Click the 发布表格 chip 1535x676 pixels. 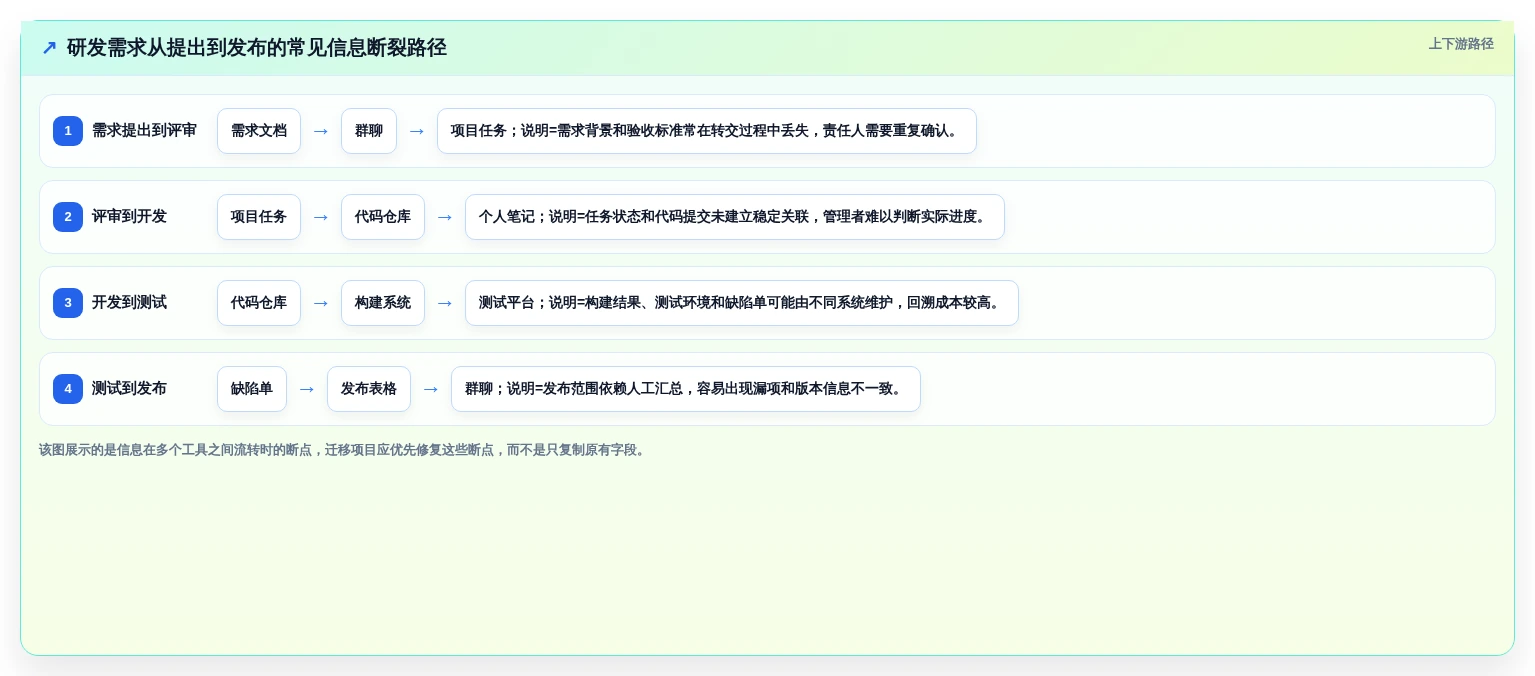pos(369,389)
